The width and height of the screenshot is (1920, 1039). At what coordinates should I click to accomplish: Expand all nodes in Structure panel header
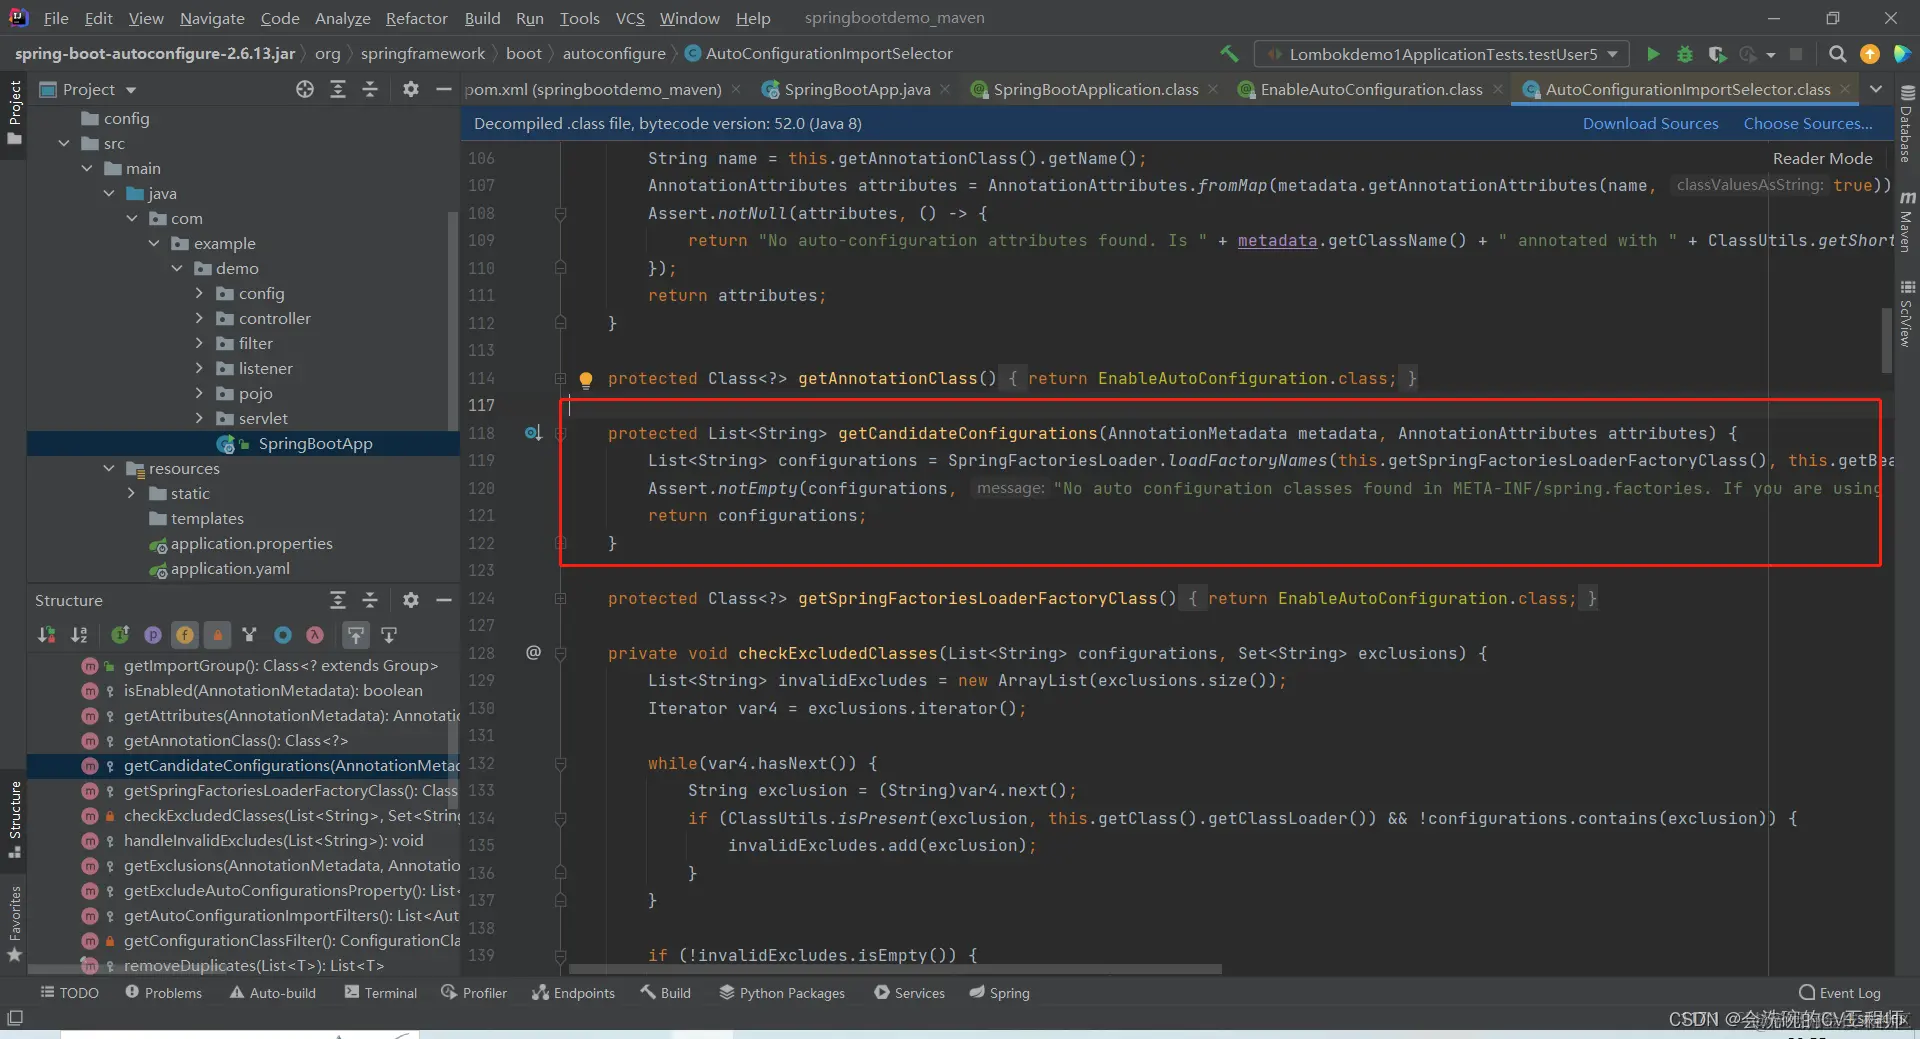338,600
